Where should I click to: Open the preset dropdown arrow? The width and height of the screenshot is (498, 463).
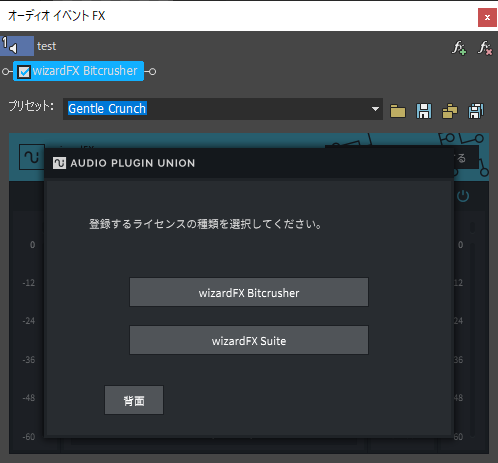click(375, 109)
